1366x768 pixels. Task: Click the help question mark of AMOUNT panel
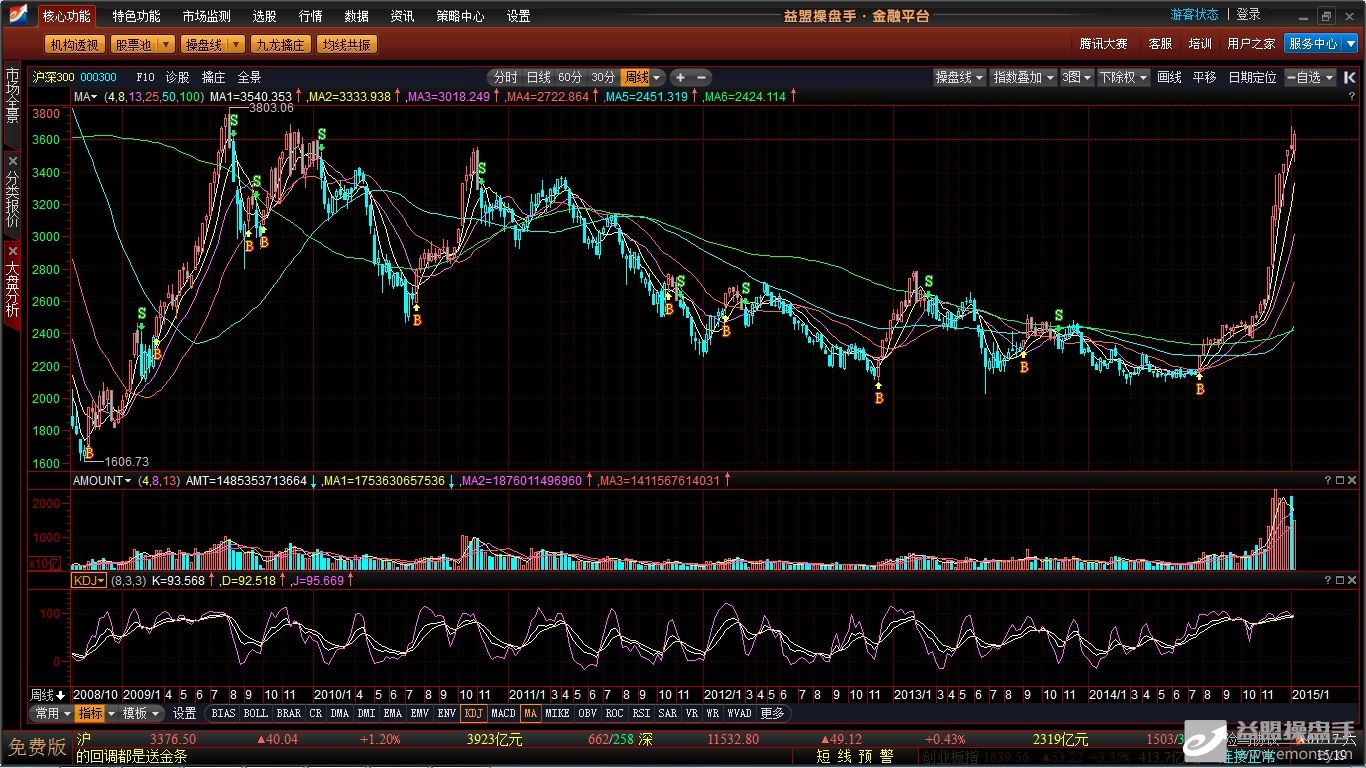(x=1328, y=481)
